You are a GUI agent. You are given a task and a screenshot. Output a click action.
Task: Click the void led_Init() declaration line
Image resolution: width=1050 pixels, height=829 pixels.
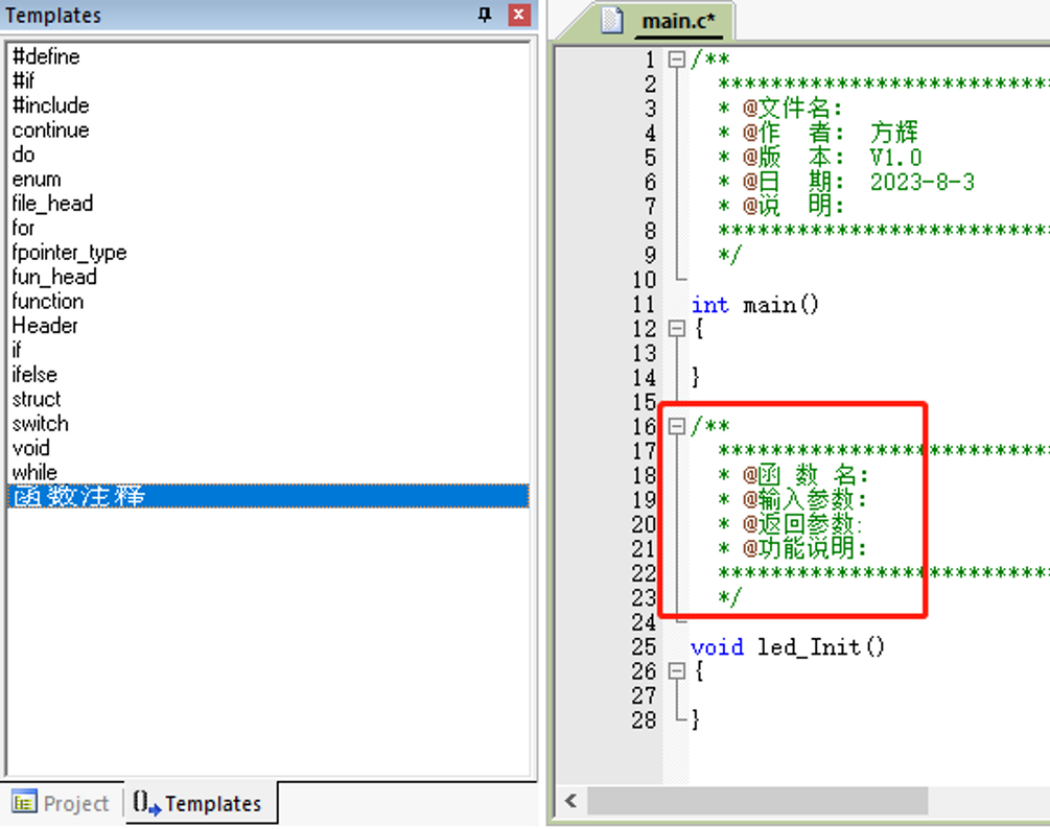788,647
